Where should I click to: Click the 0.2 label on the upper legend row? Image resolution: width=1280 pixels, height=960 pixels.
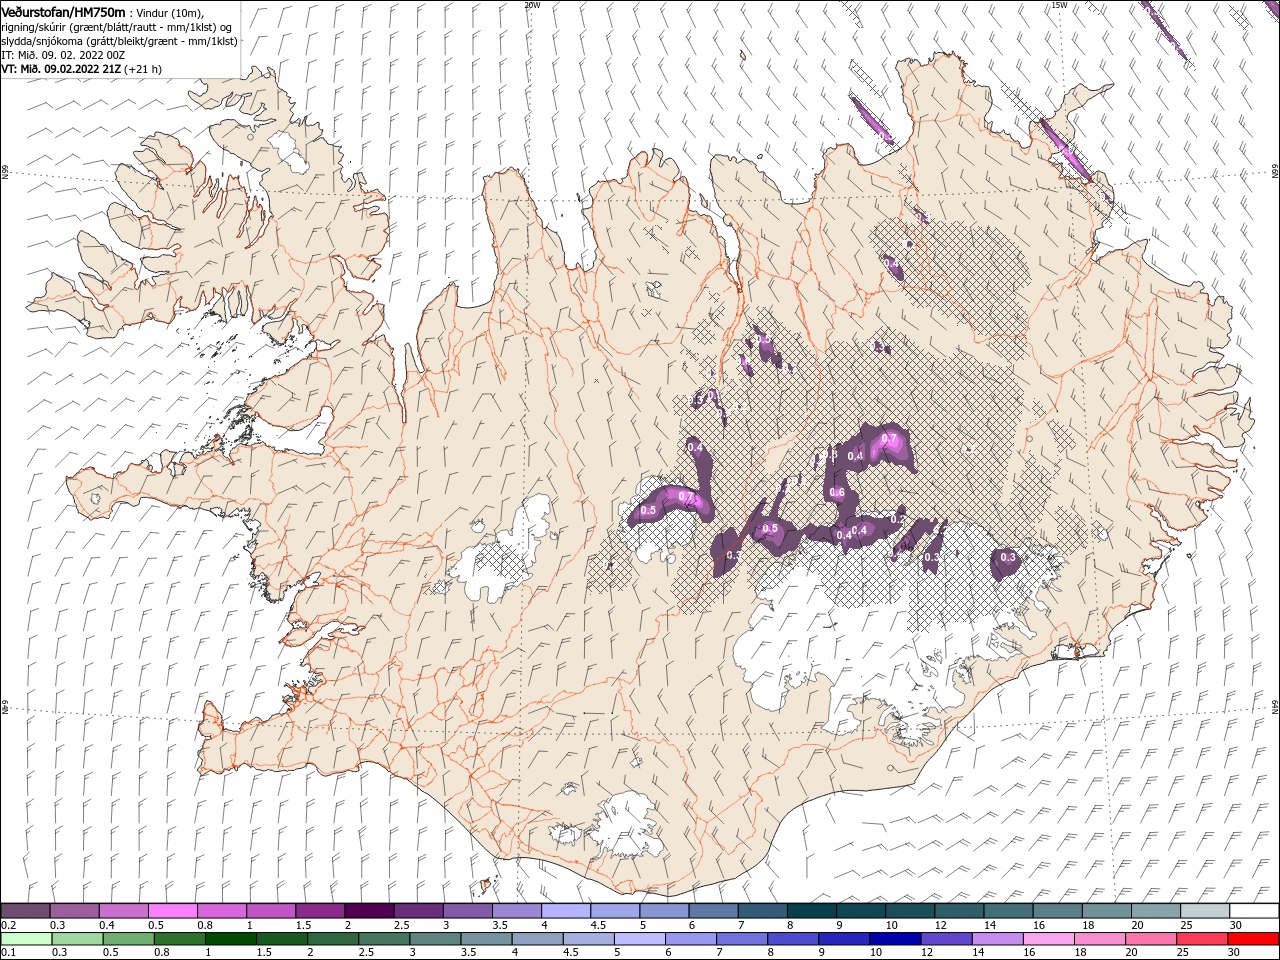click(x=8, y=925)
